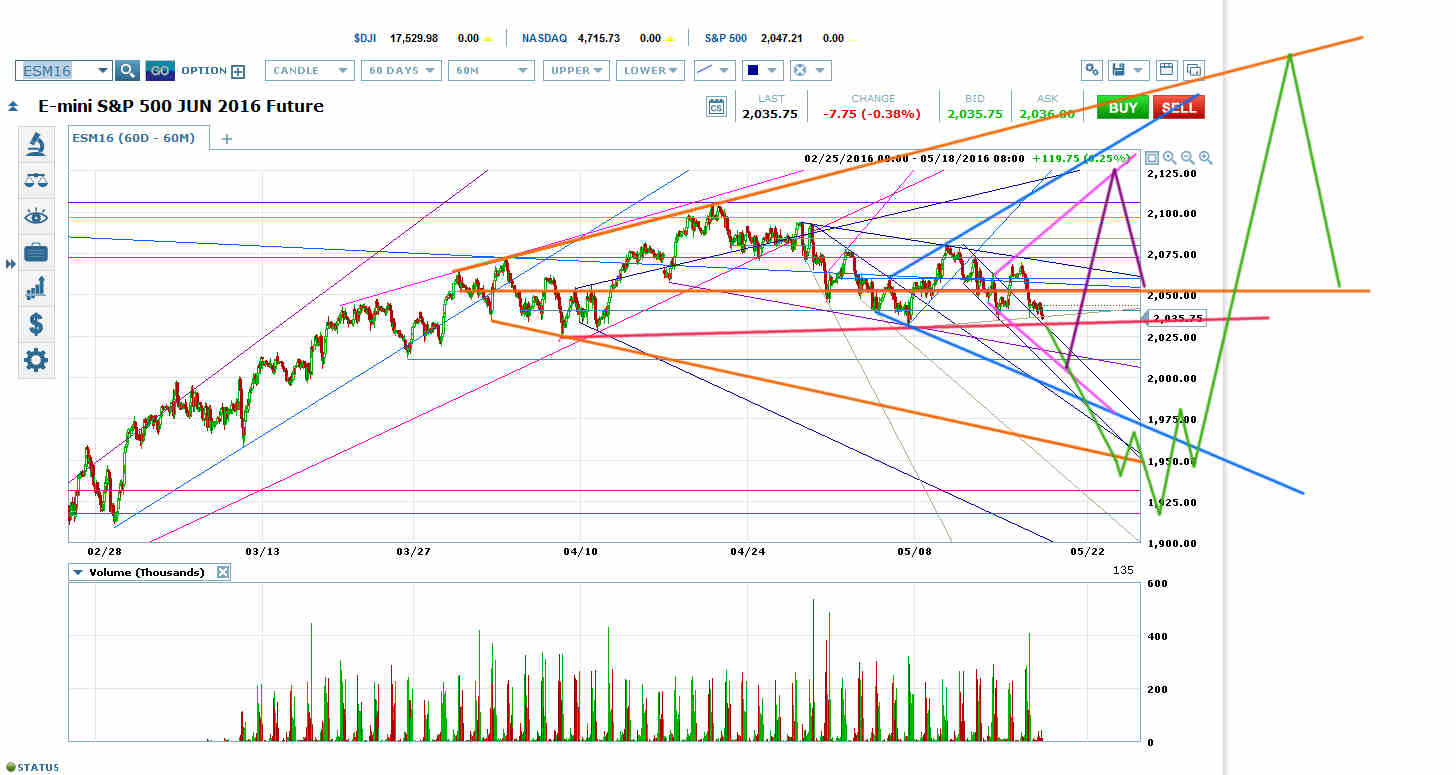Click the first magnifier zoom icon

pos(1169,158)
